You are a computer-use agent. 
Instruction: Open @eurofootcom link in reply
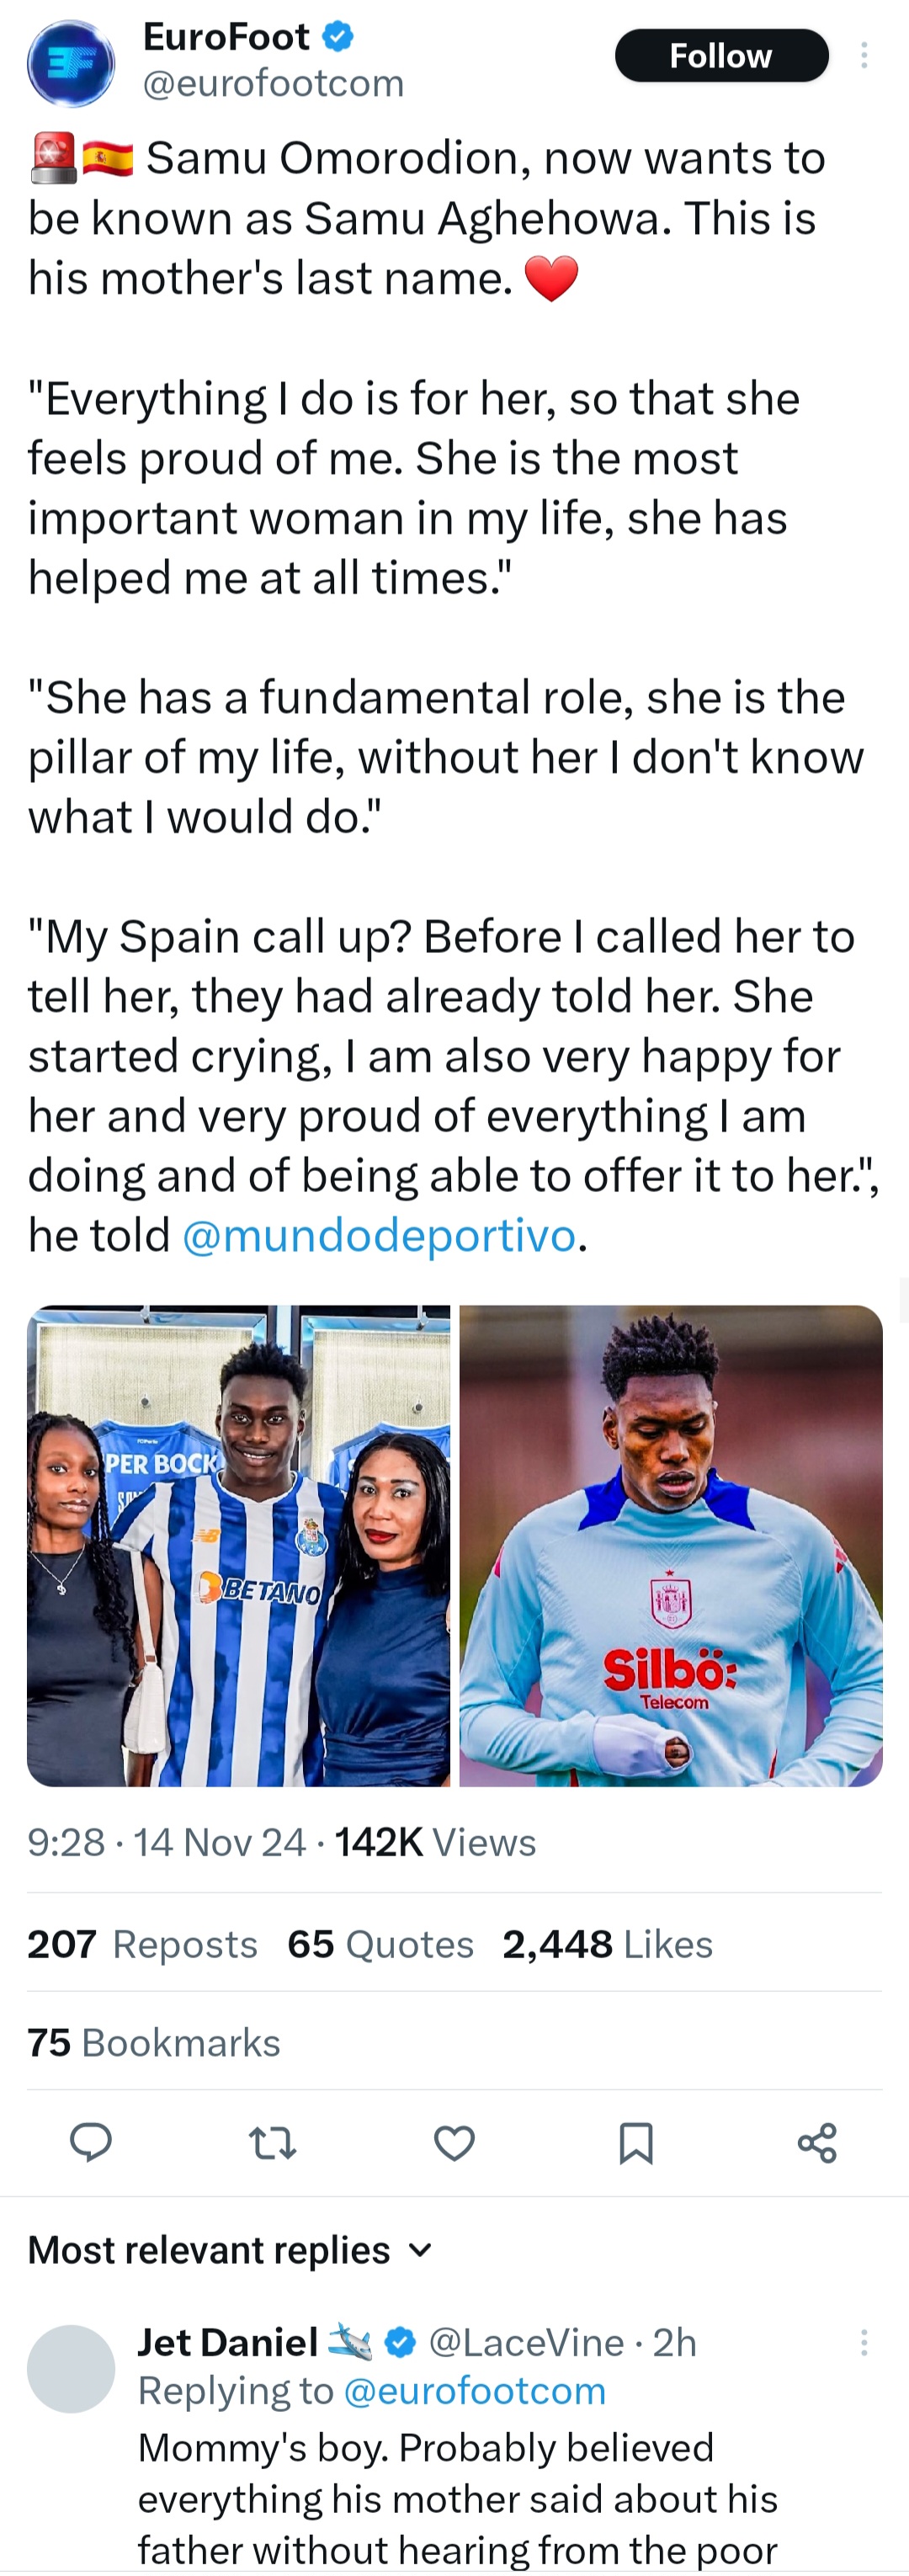click(475, 2391)
